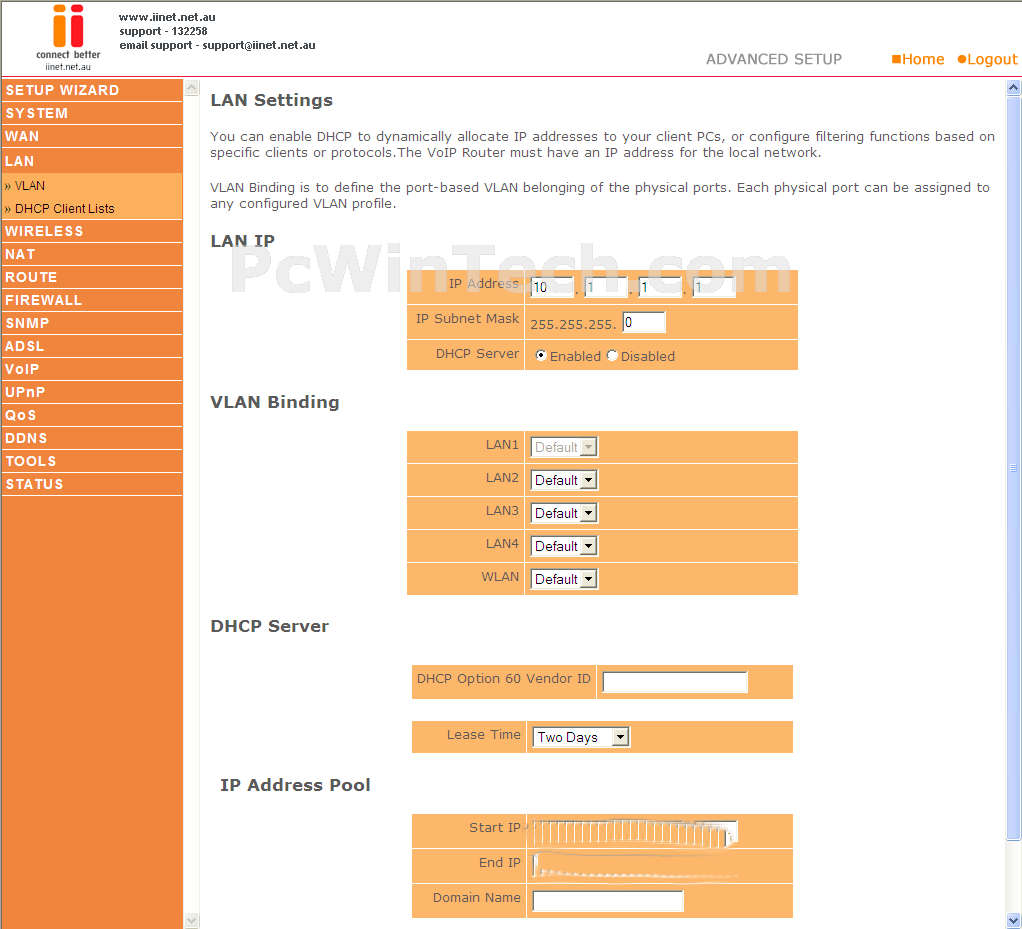The image size is (1022, 929).
Task: Click the Domain Name input field
Action: [607, 901]
